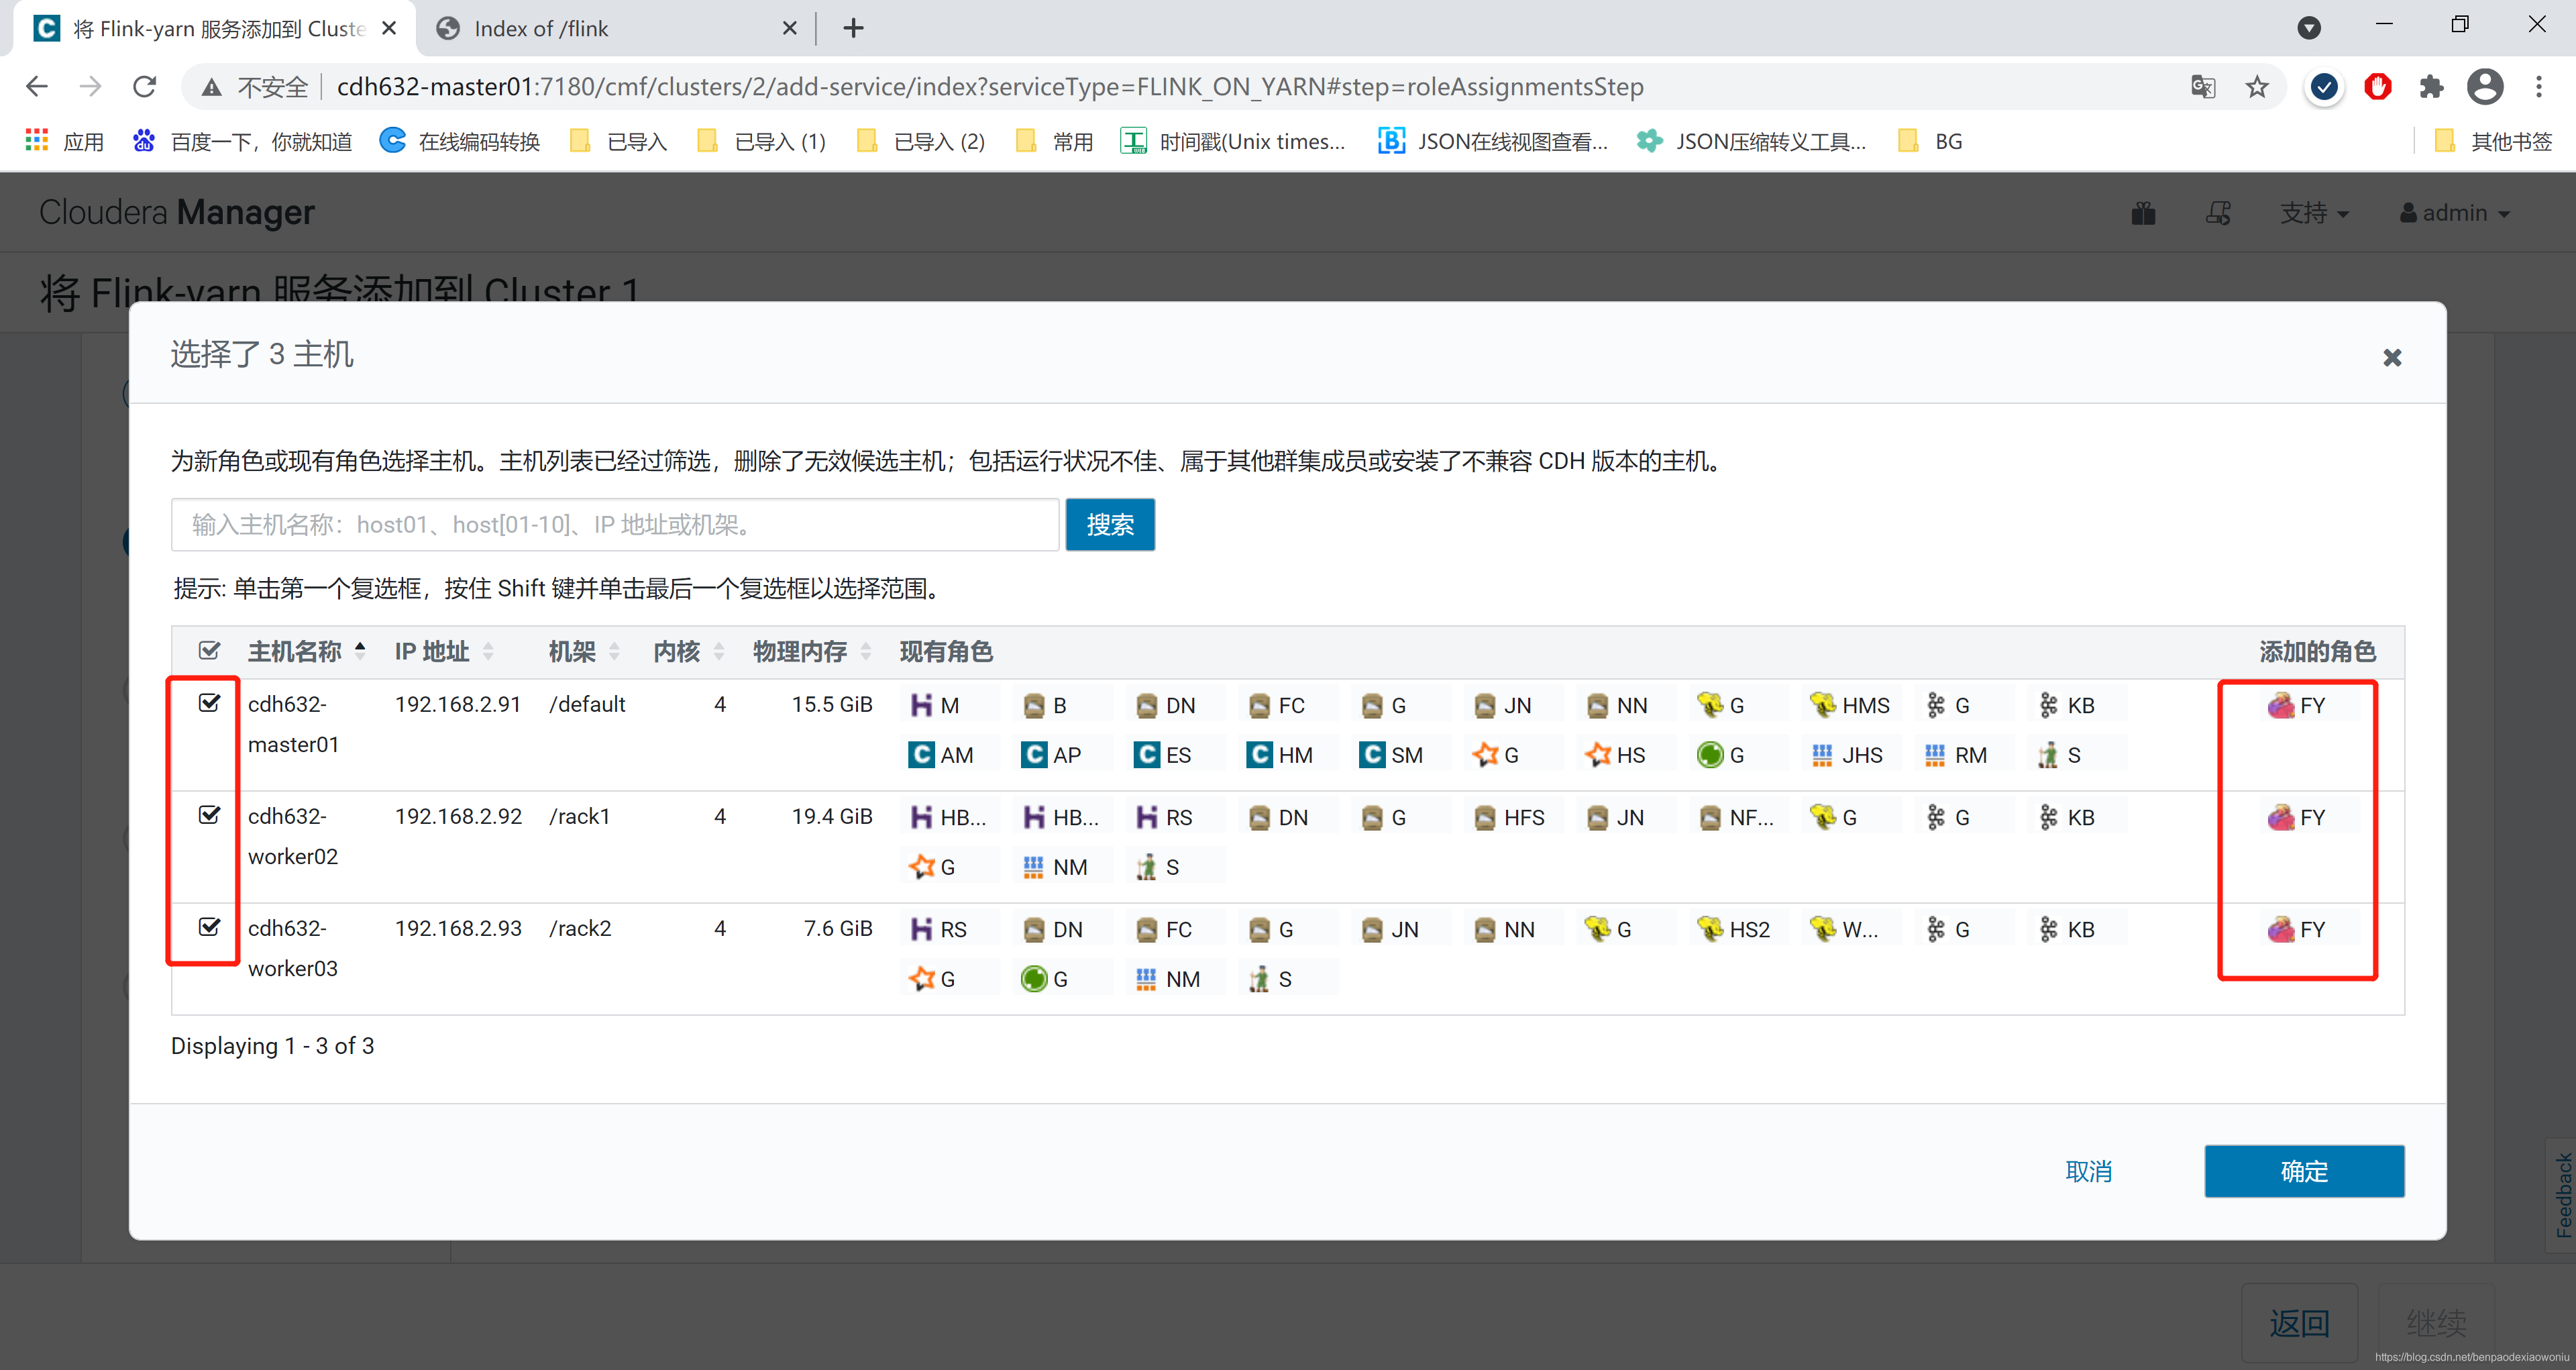This screenshot has height=1370, width=2576.
Task: Close the host selection dialog
Action: pyautogui.click(x=2392, y=357)
